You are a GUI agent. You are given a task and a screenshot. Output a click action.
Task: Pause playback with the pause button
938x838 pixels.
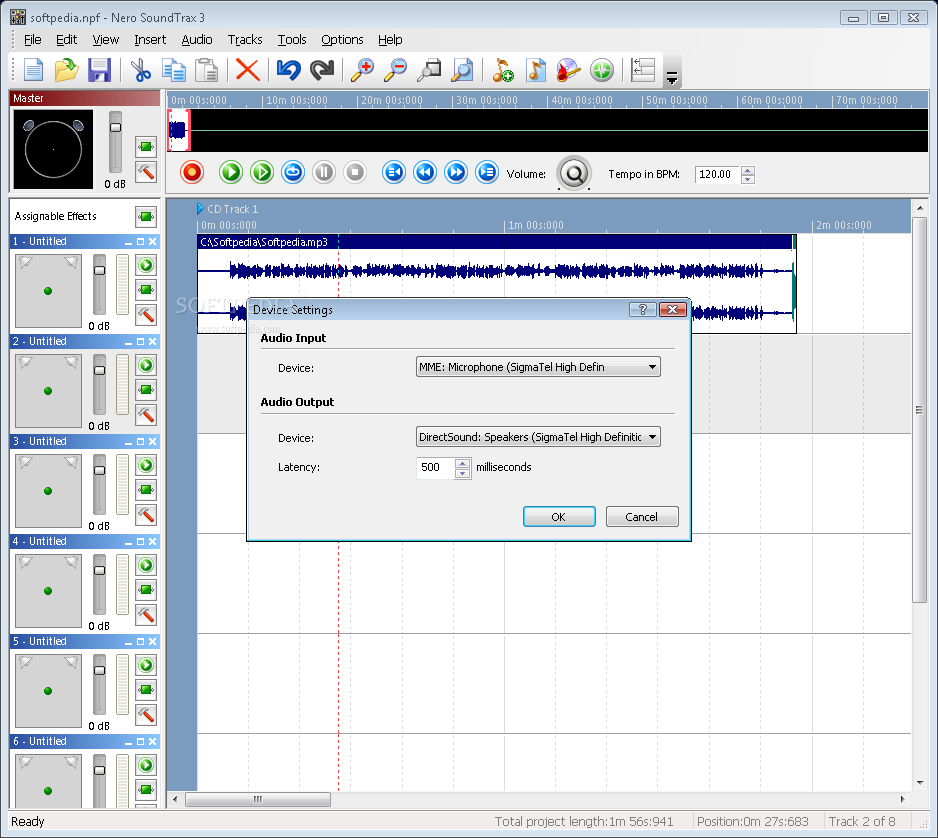pyautogui.click(x=324, y=172)
